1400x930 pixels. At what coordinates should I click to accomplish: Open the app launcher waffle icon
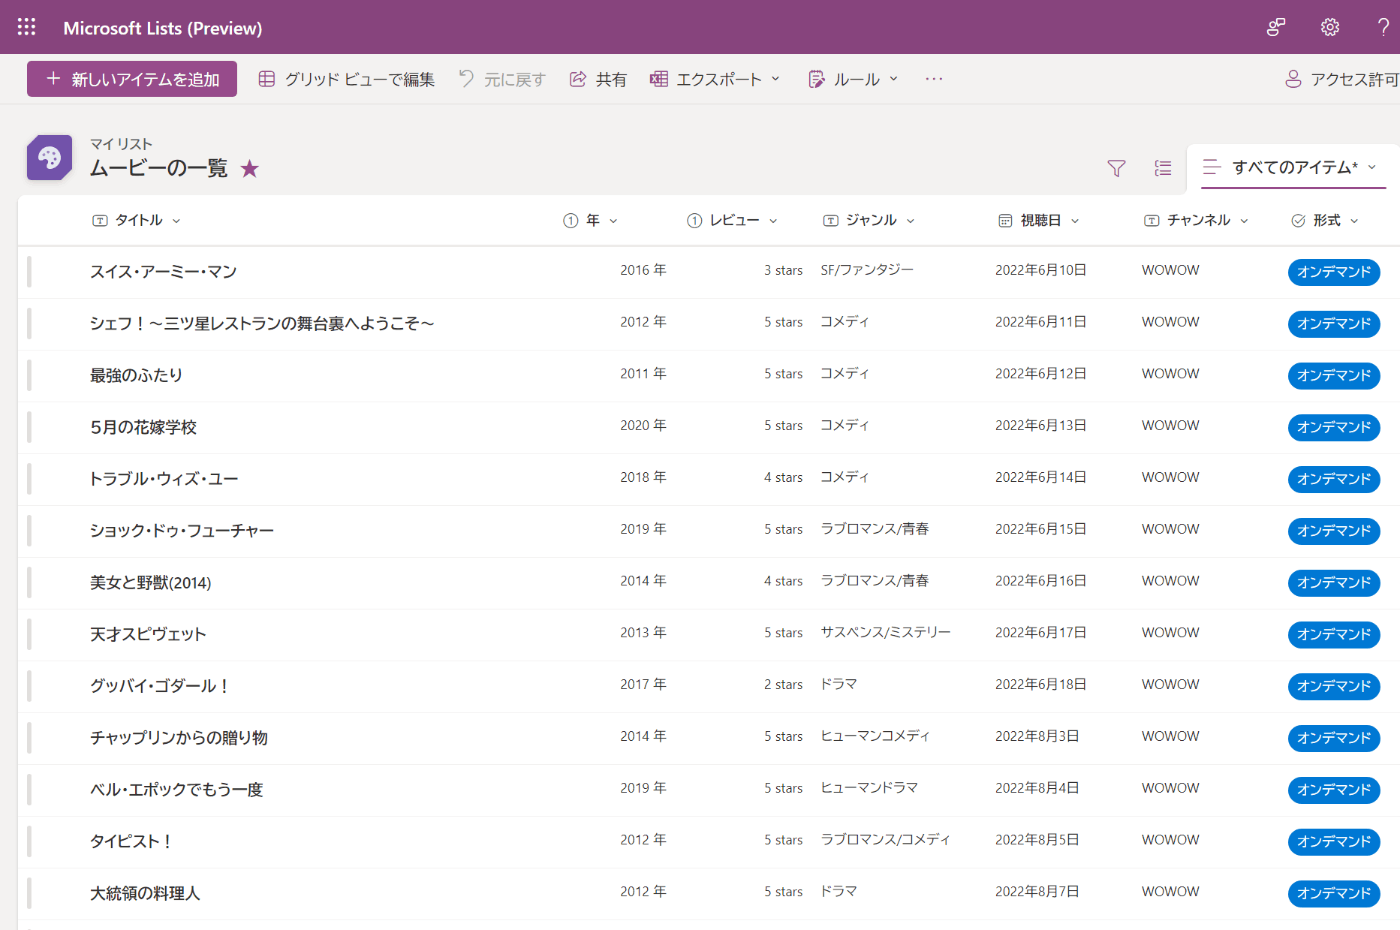pos(26,27)
